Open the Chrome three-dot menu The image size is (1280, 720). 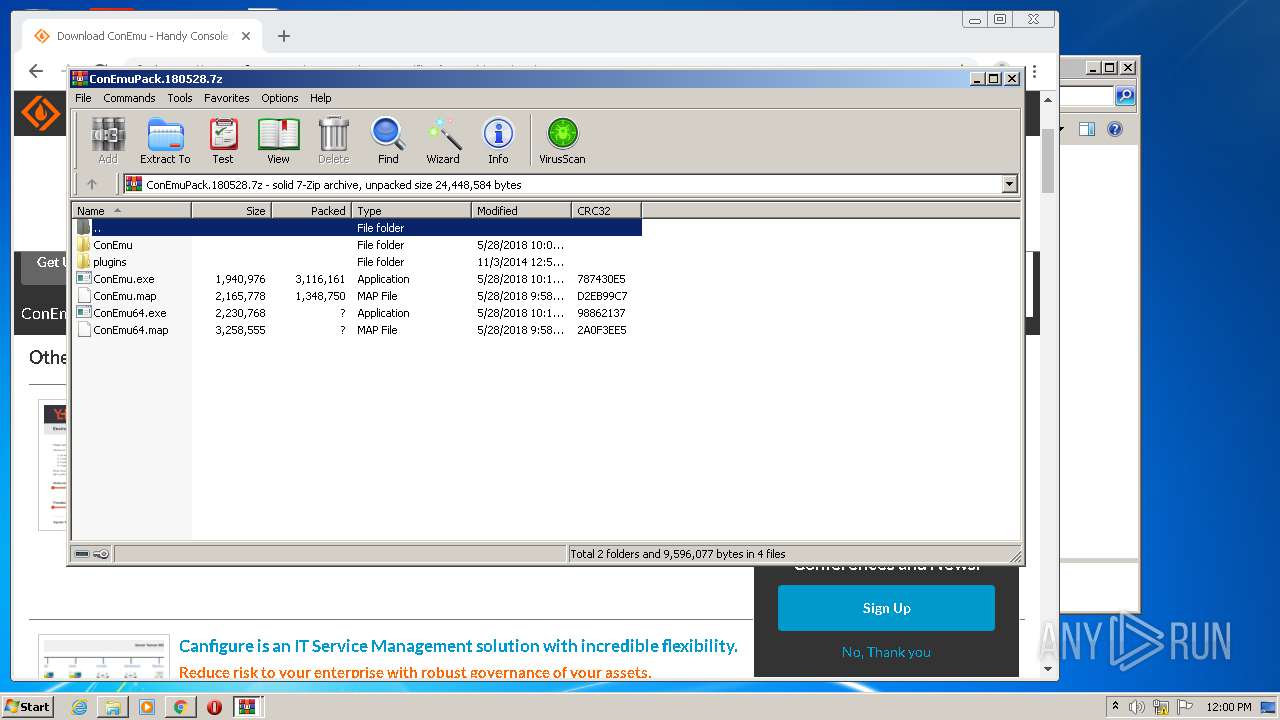point(1034,72)
